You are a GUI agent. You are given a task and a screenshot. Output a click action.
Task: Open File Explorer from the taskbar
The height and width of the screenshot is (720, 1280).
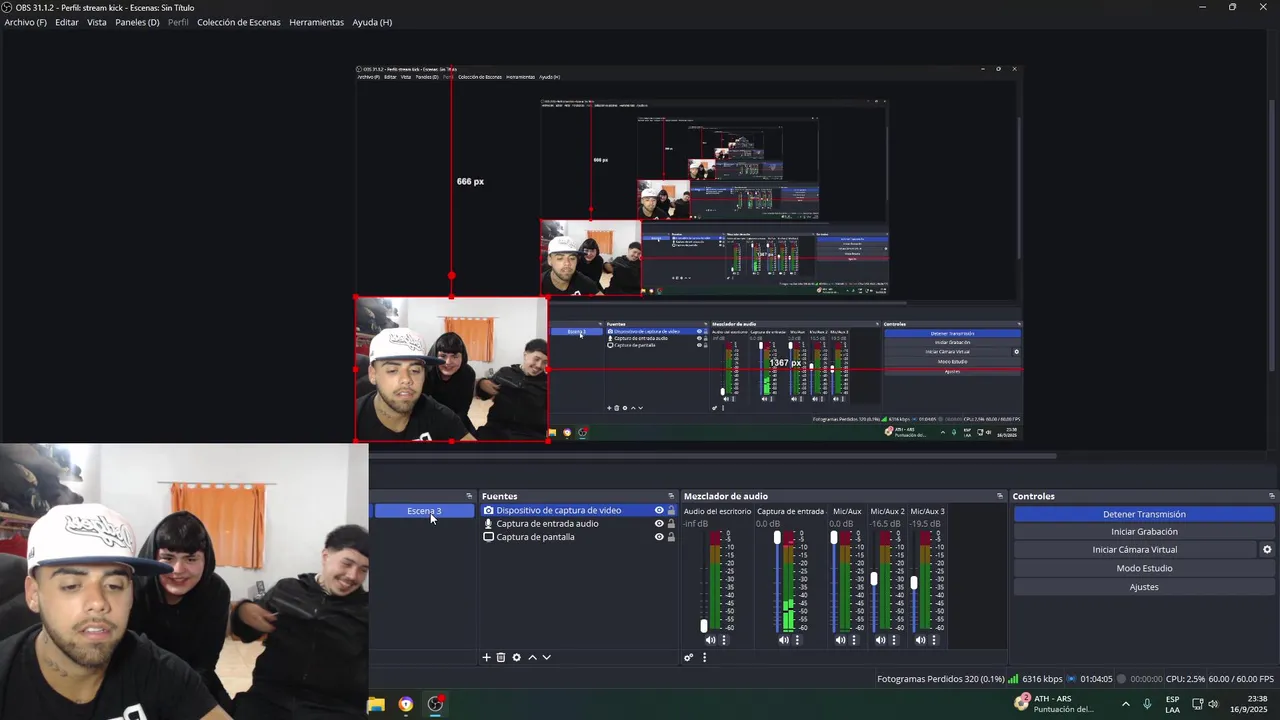376,704
